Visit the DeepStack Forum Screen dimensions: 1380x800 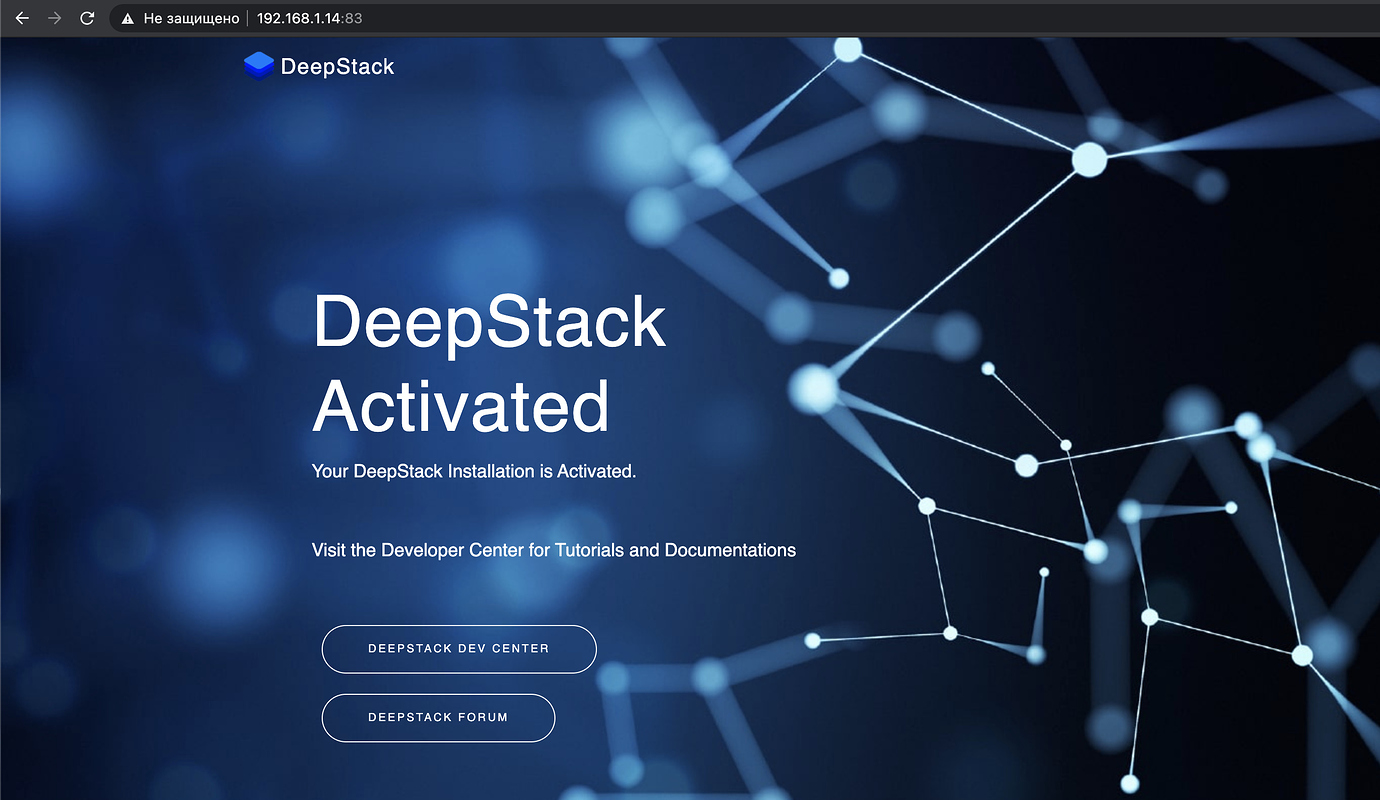(x=437, y=717)
